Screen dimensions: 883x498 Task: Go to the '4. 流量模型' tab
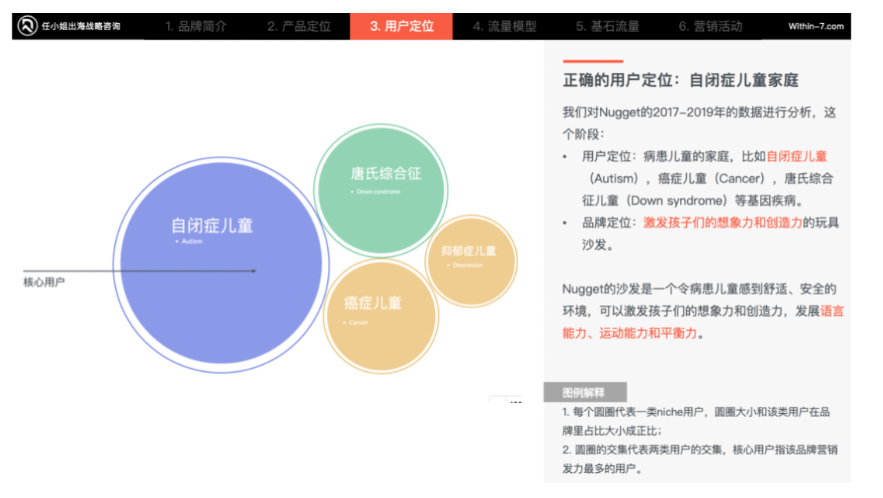pos(504,26)
